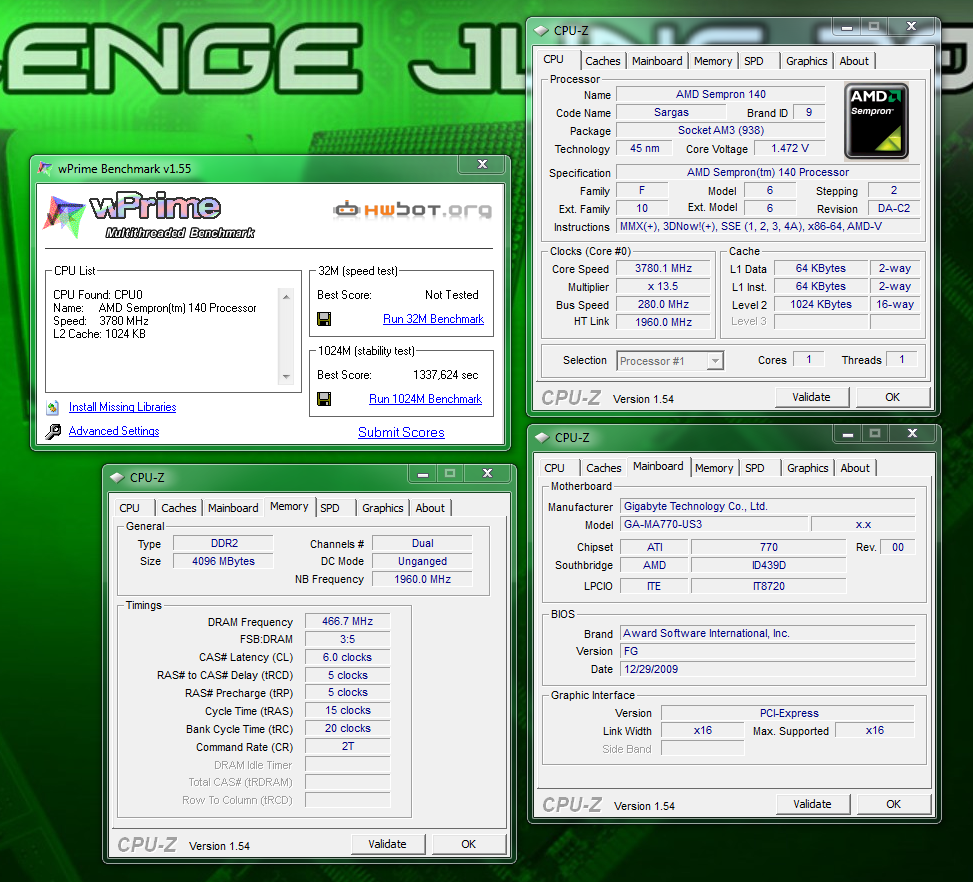The height and width of the screenshot is (882, 973).
Task: Open the About tab in the CPU-Z Mainboard window
Action: pos(854,468)
